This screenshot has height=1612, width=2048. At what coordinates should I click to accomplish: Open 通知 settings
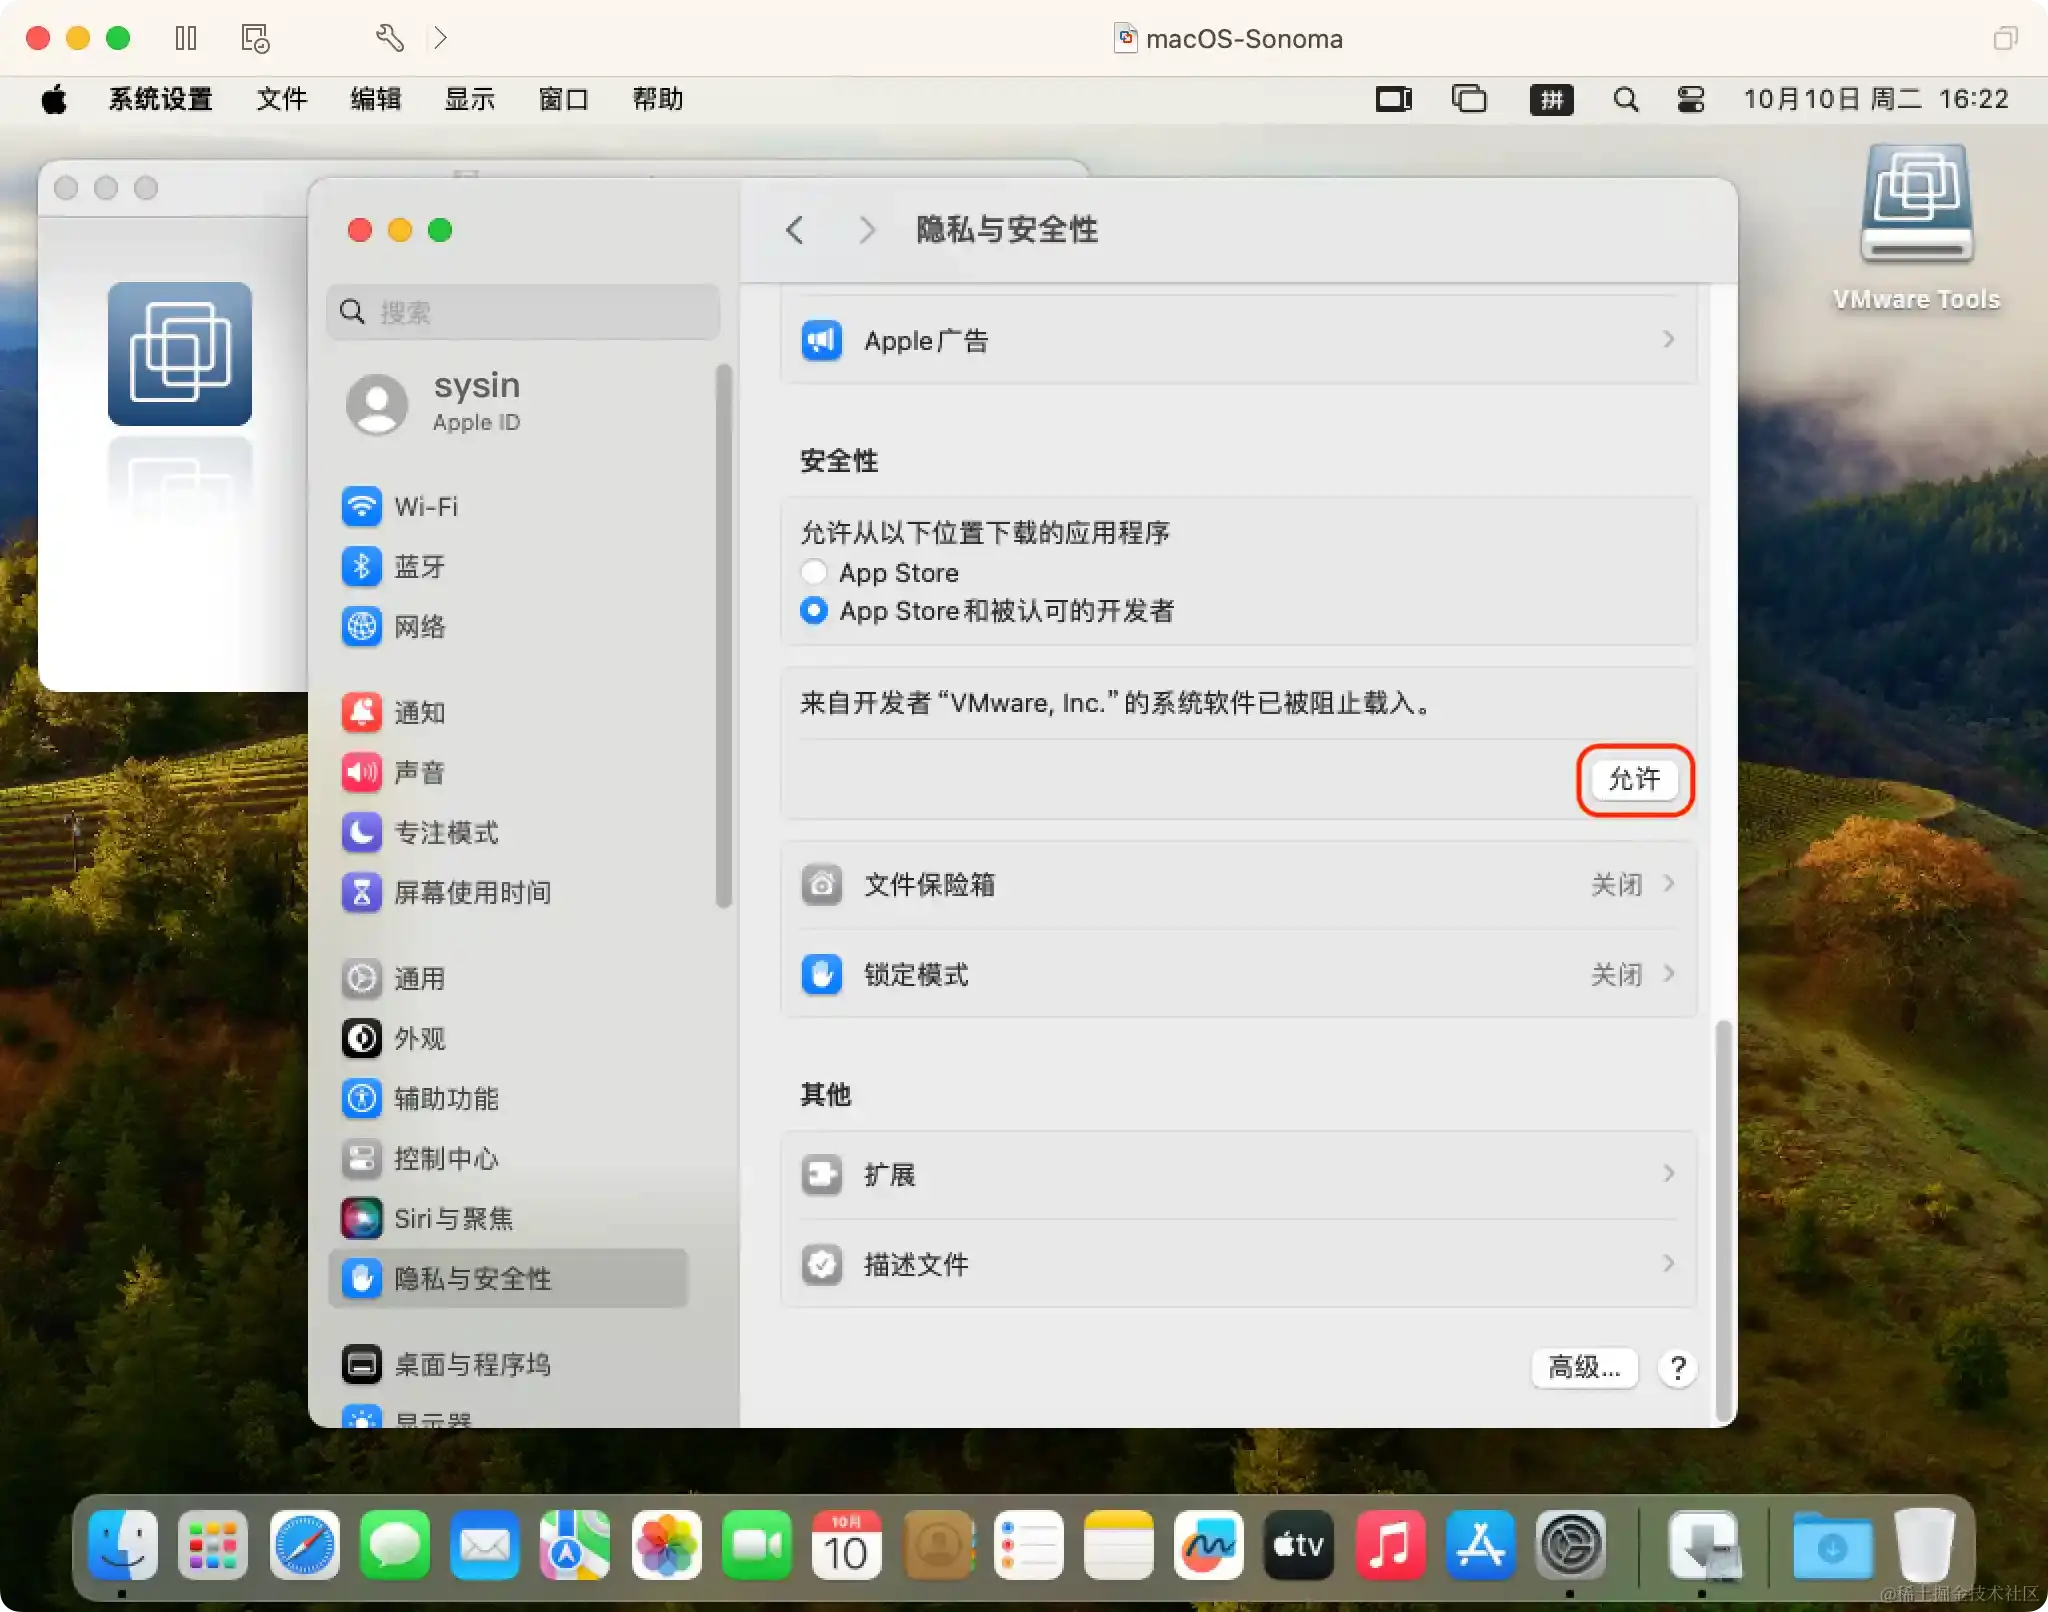pos(420,712)
